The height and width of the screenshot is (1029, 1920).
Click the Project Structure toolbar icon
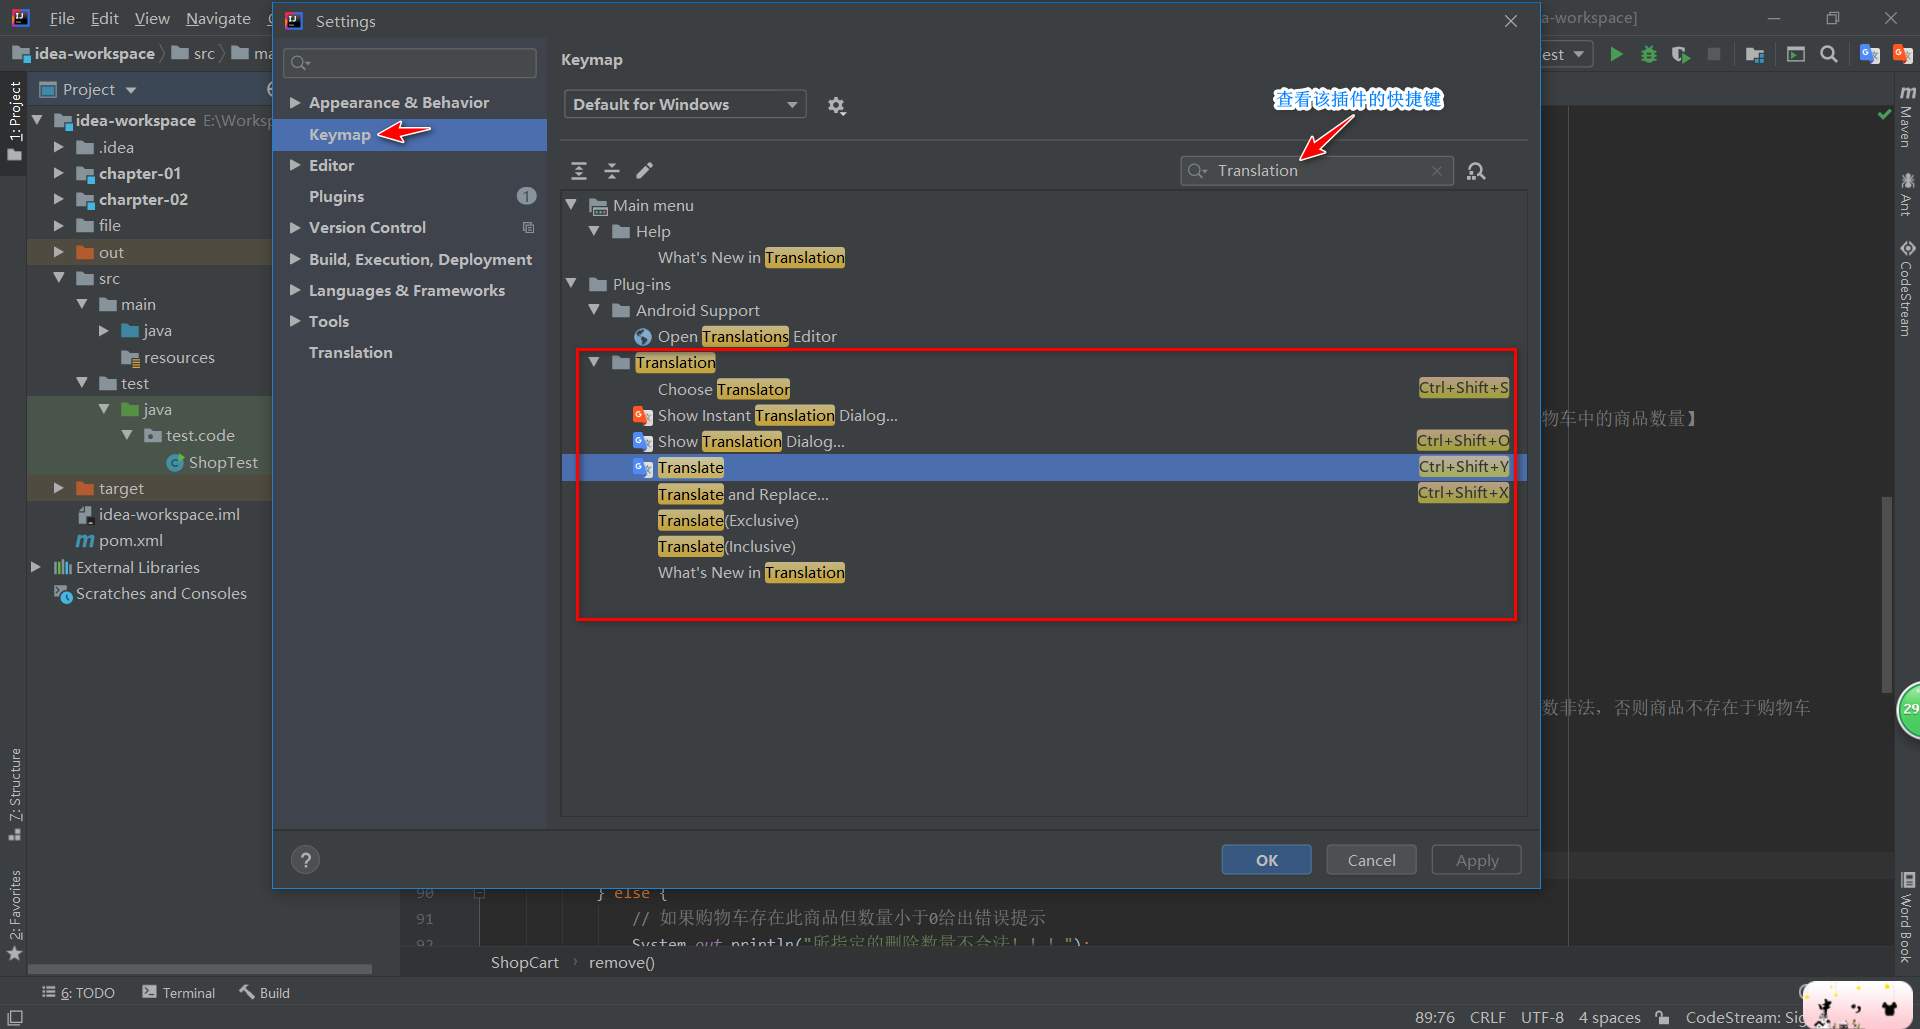click(1754, 54)
